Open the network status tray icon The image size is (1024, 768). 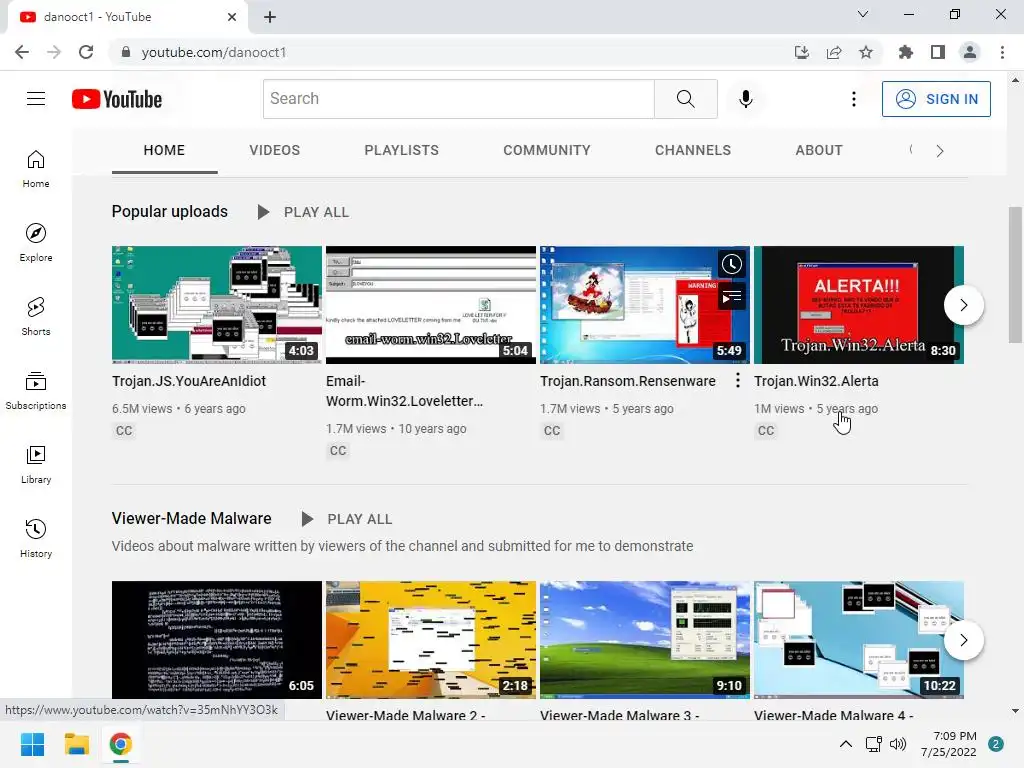[873, 744]
